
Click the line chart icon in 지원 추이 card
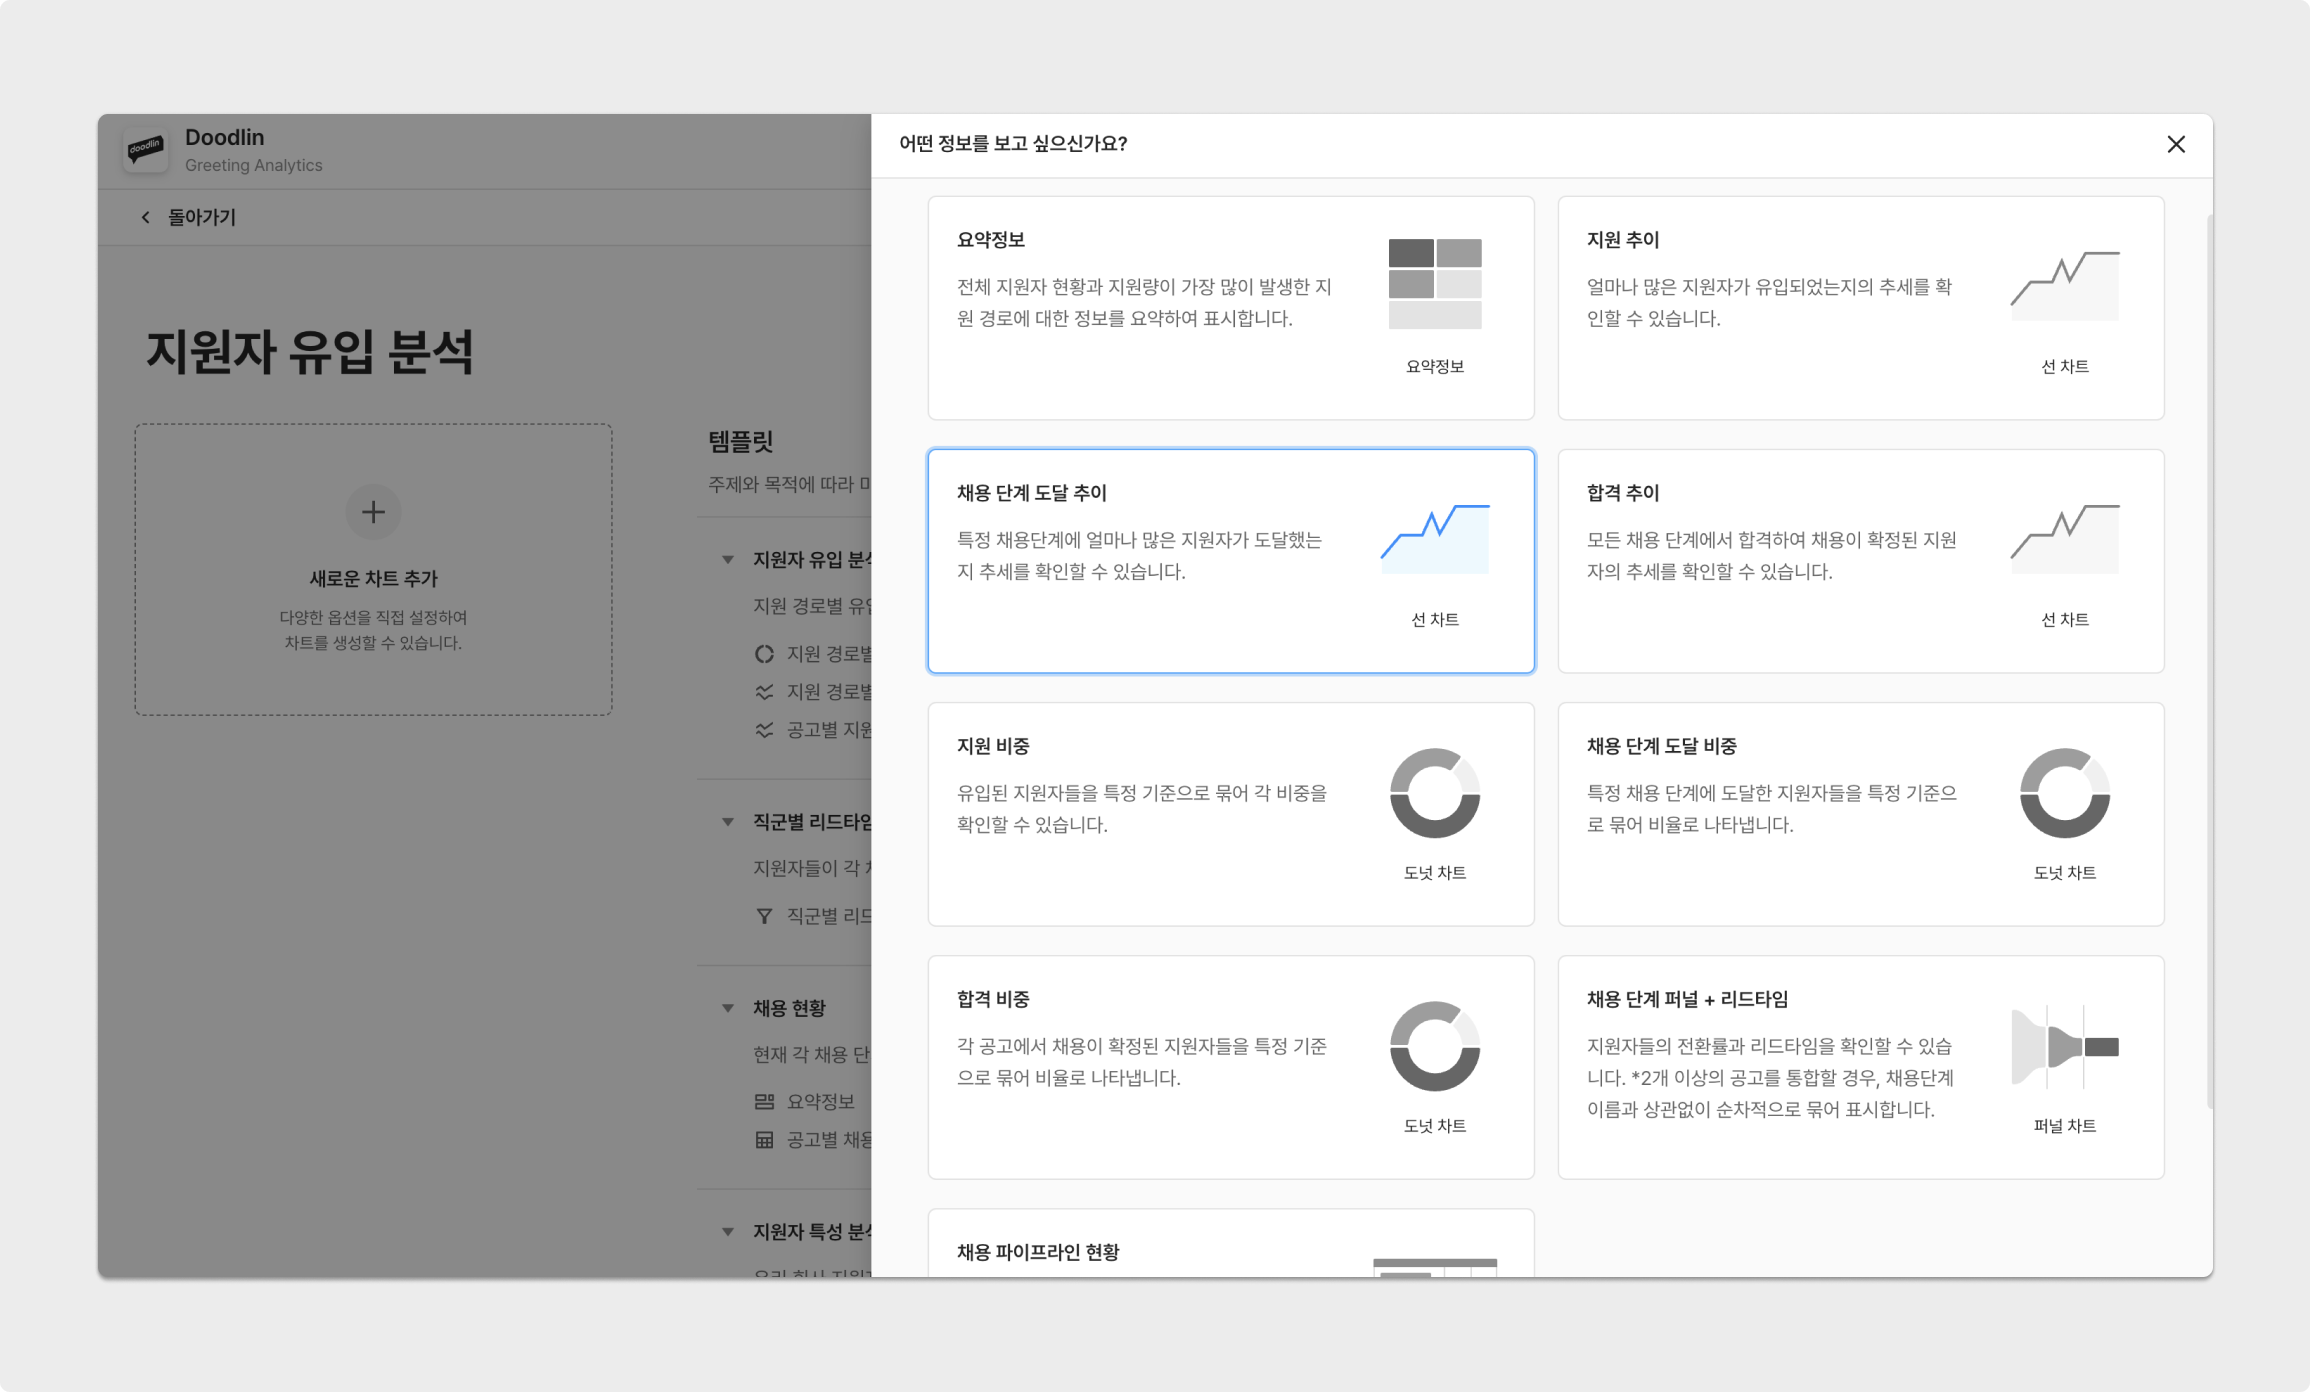(2064, 286)
